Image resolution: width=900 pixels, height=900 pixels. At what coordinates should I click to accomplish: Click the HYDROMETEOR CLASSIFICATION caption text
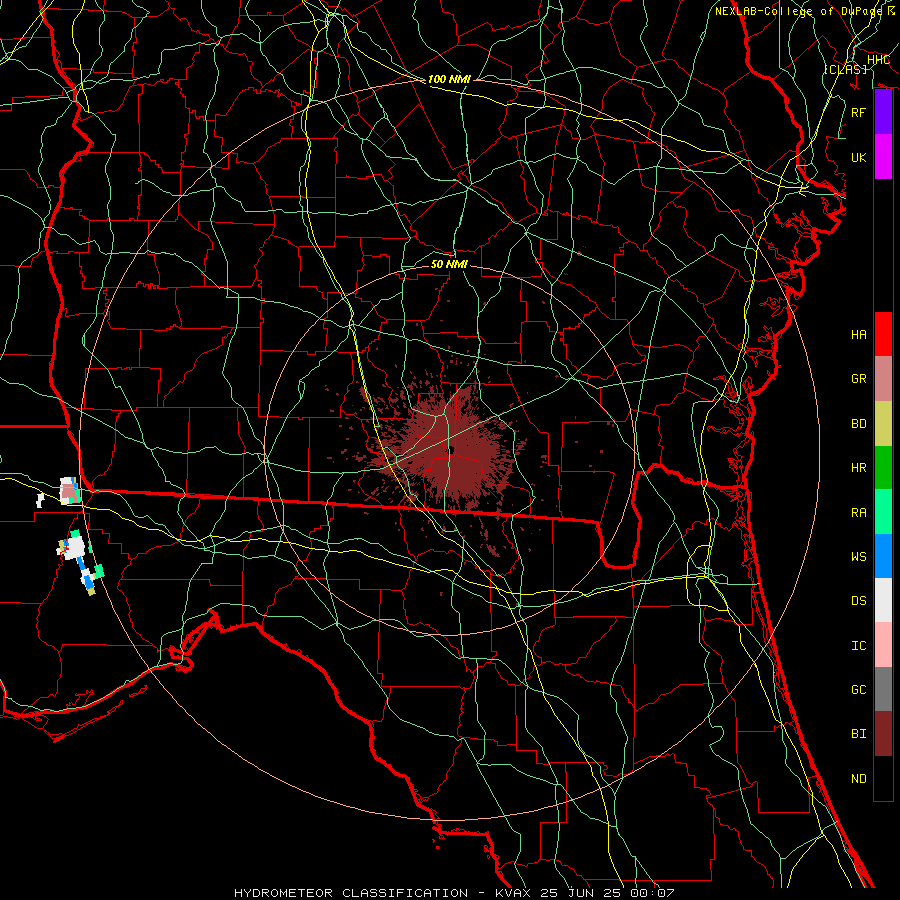[x=351, y=893]
